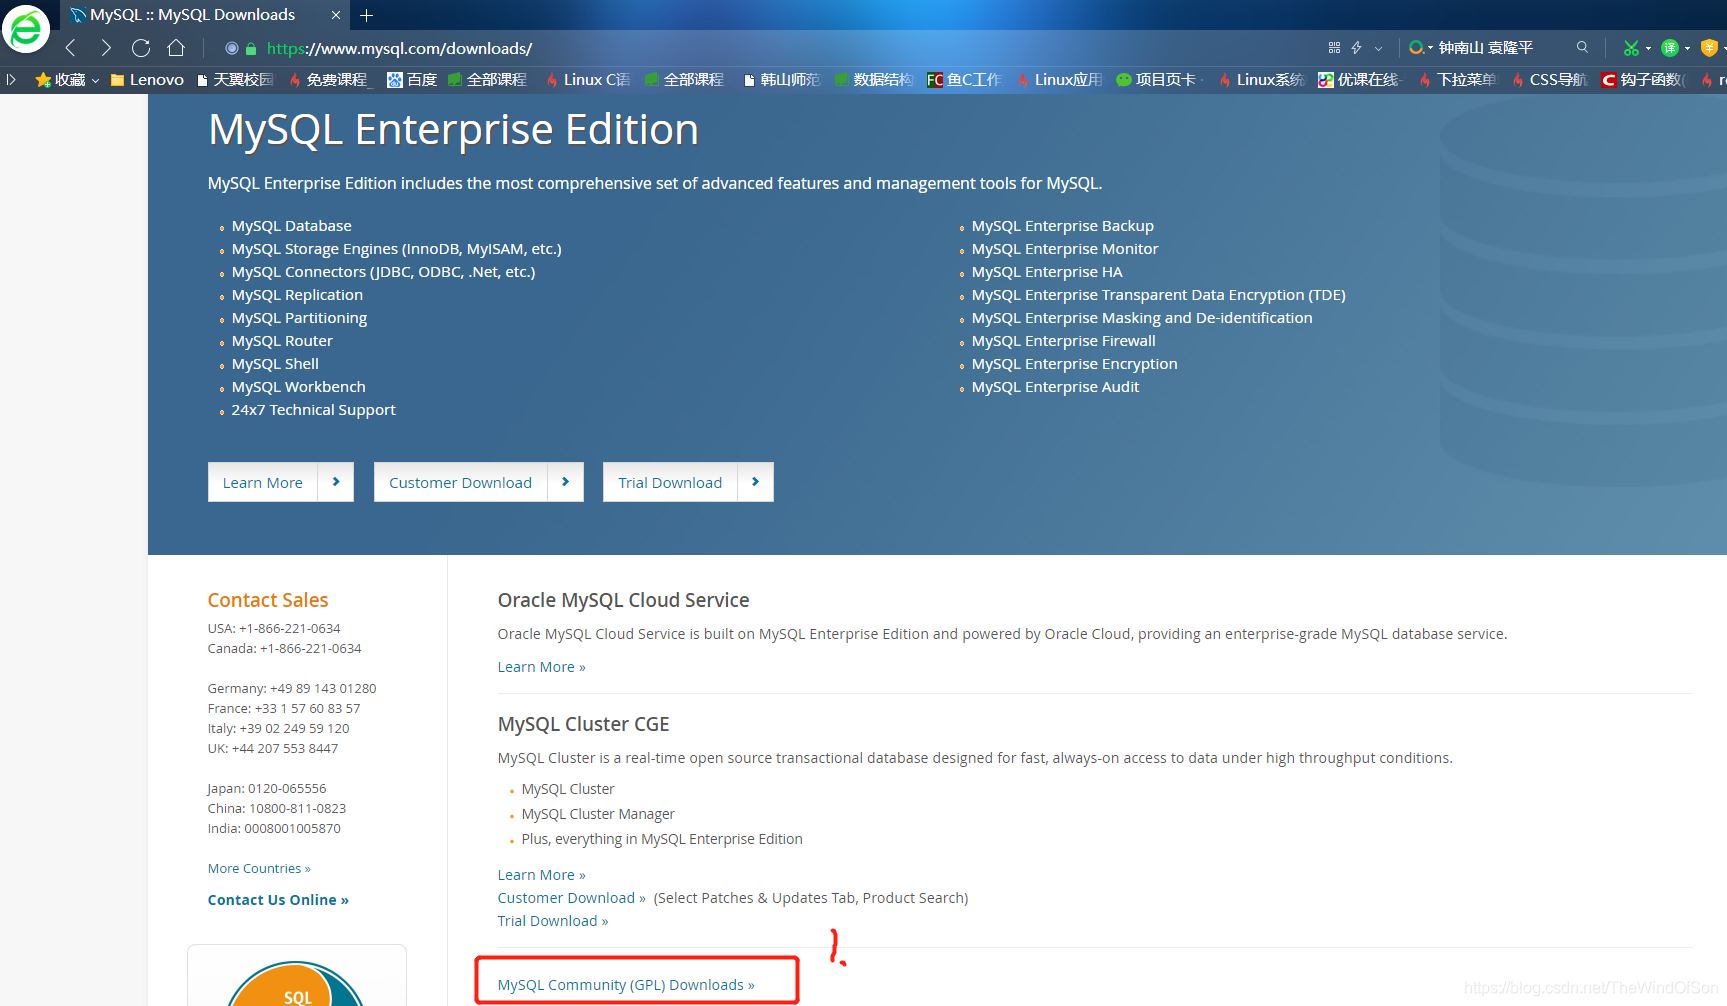Screen dimensions: 1727x1006
Task: Open the Linux C语 bookmark
Action: 588,79
